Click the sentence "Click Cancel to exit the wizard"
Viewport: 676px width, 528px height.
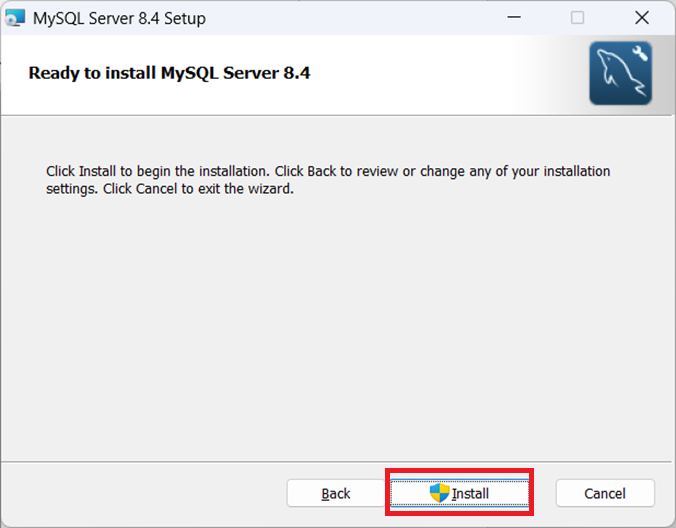198,188
